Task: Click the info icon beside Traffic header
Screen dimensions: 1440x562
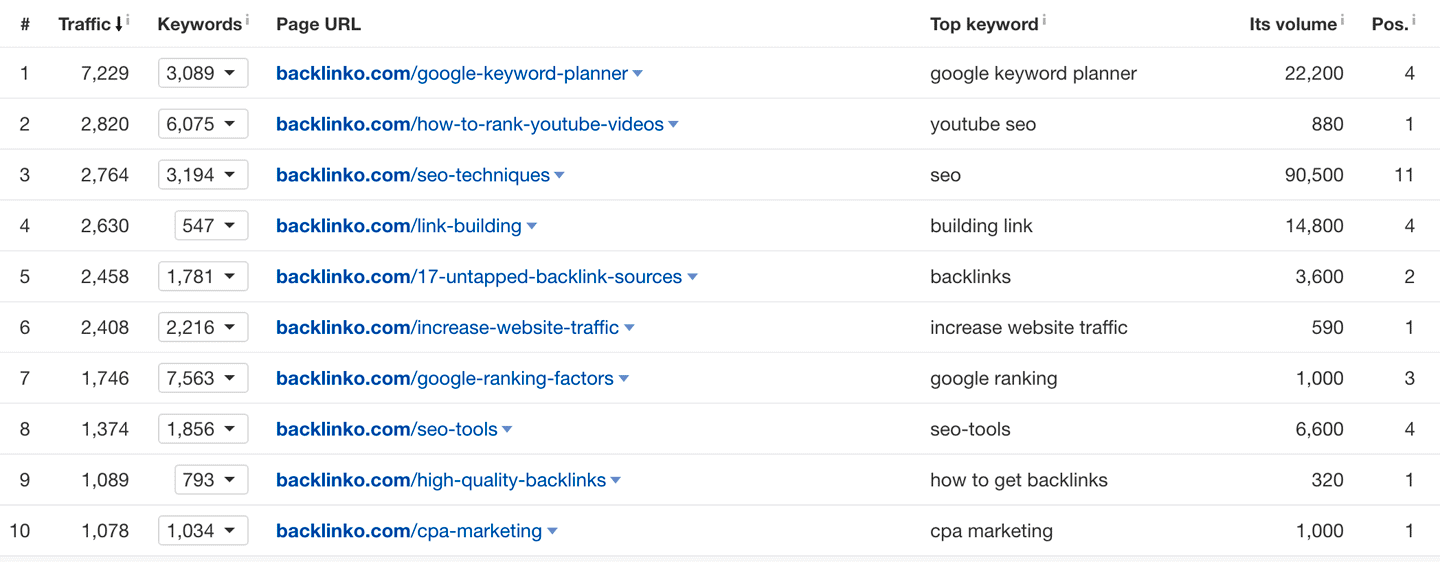Action: pyautogui.click(x=129, y=19)
